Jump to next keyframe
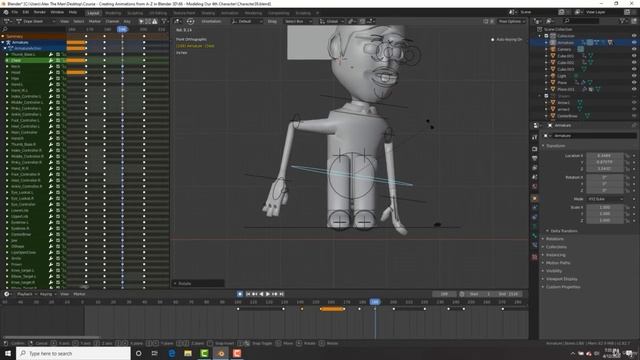This screenshot has height=360, width=640. (275, 294)
